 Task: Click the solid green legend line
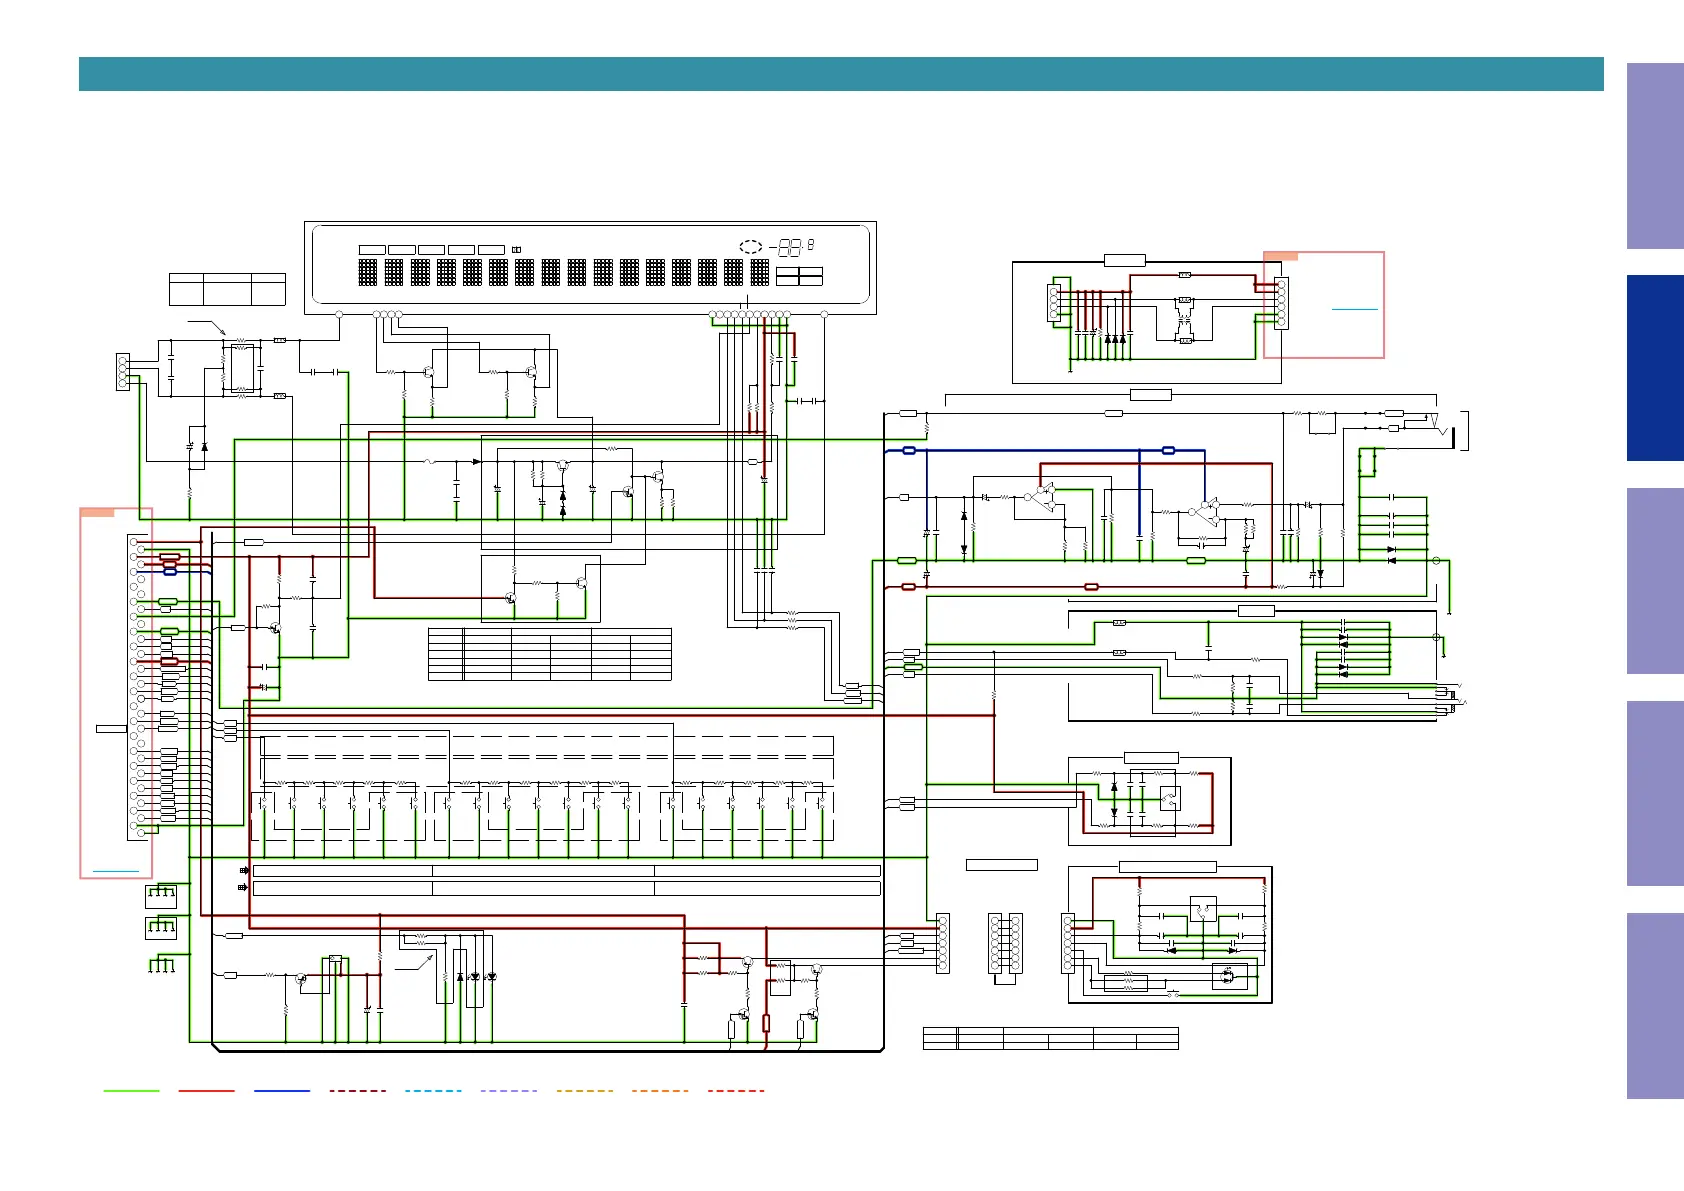tap(131, 1091)
